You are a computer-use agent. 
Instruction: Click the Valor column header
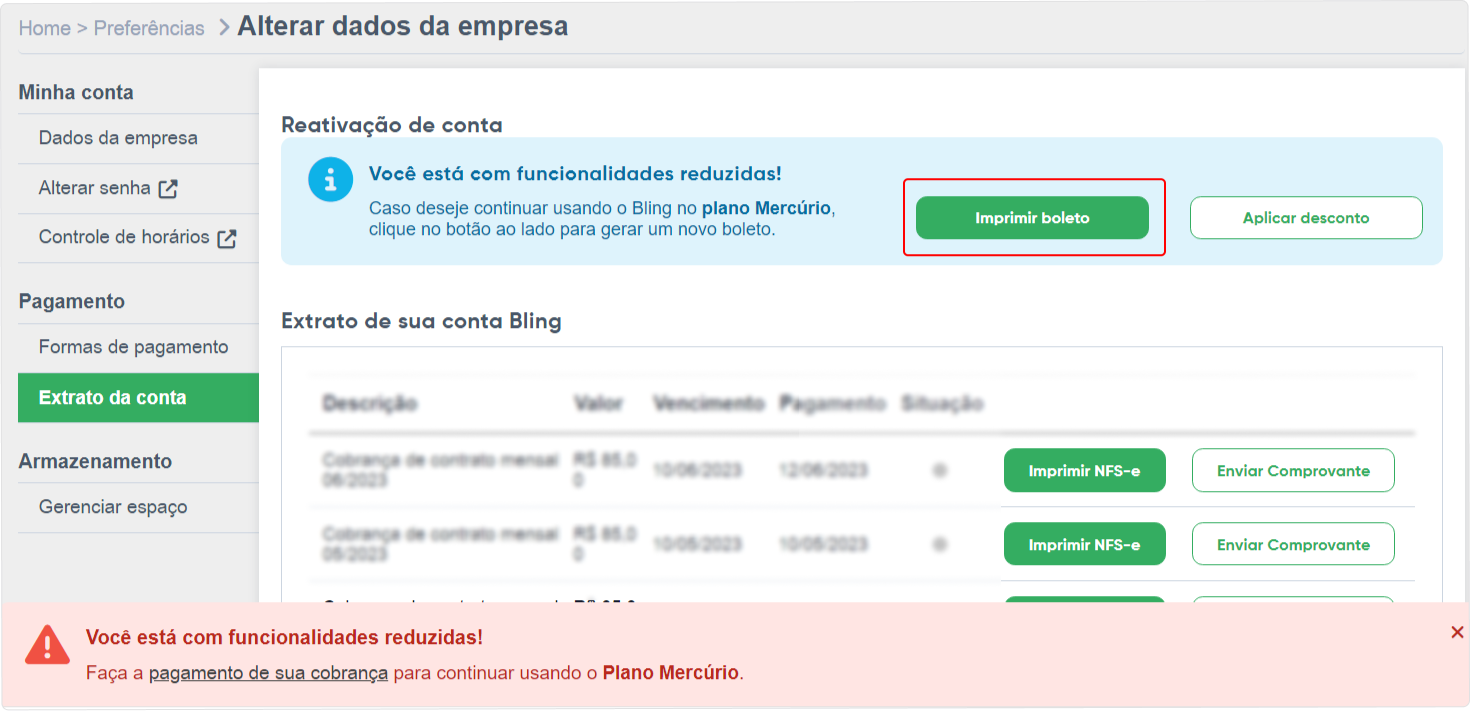pos(599,404)
